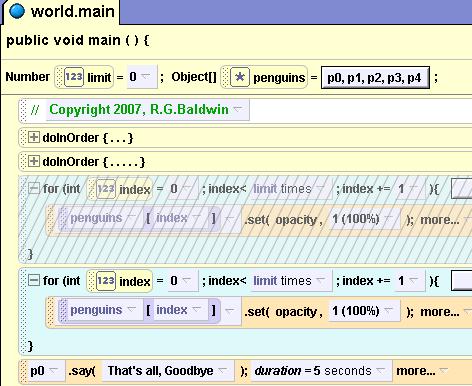Image resolution: width=472 pixels, height=386 pixels.
Task: Open opacity 1 (100%) dropdown in disabled loop
Action: pyautogui.click(x=364, y=219)
